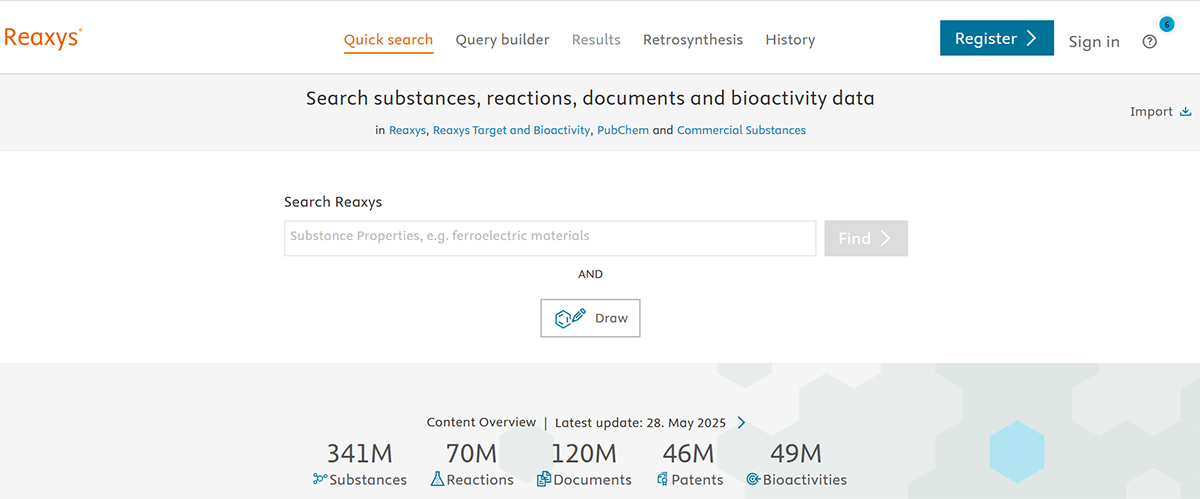Click the Content Overview label
The width and height of the screenshot is (1200, 499).
(481, 423)
